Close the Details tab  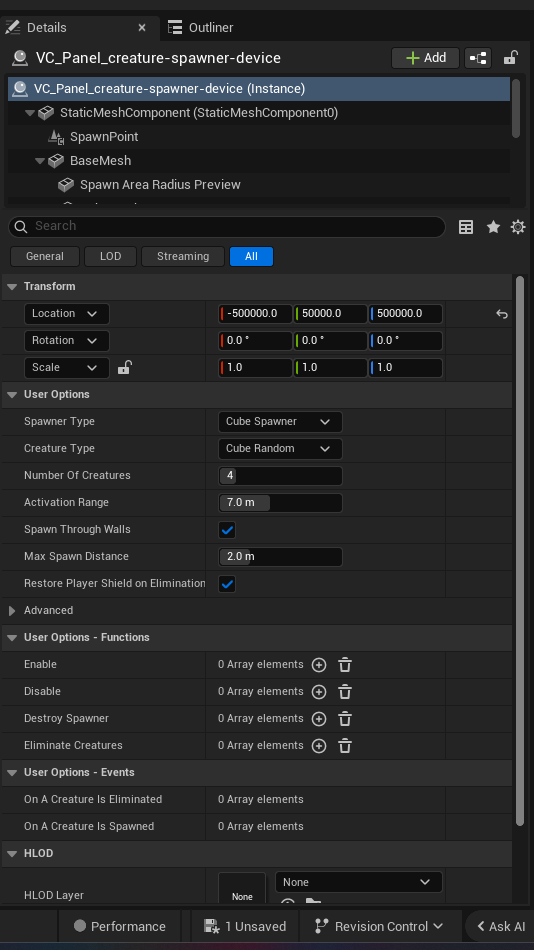click(142, 28)
